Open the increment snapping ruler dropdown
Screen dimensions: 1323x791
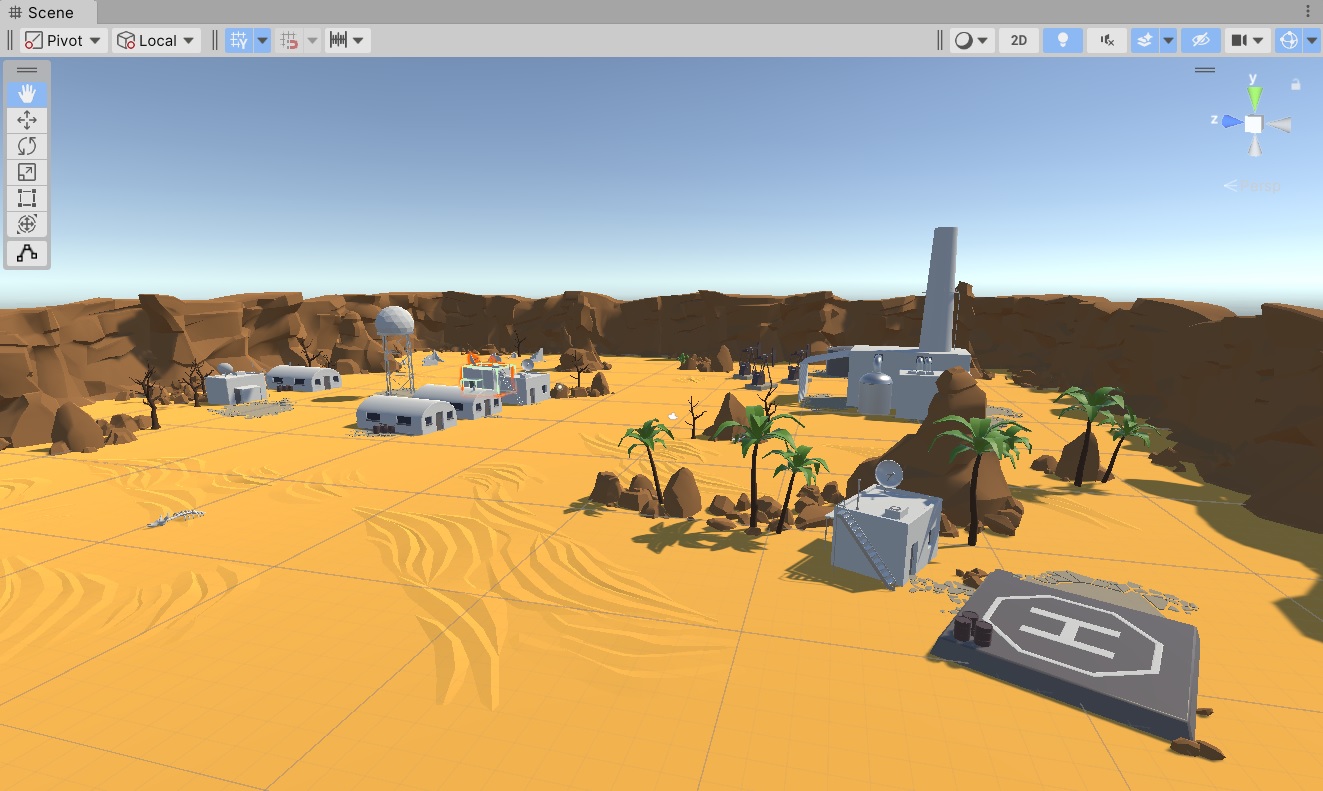point(348,40)
